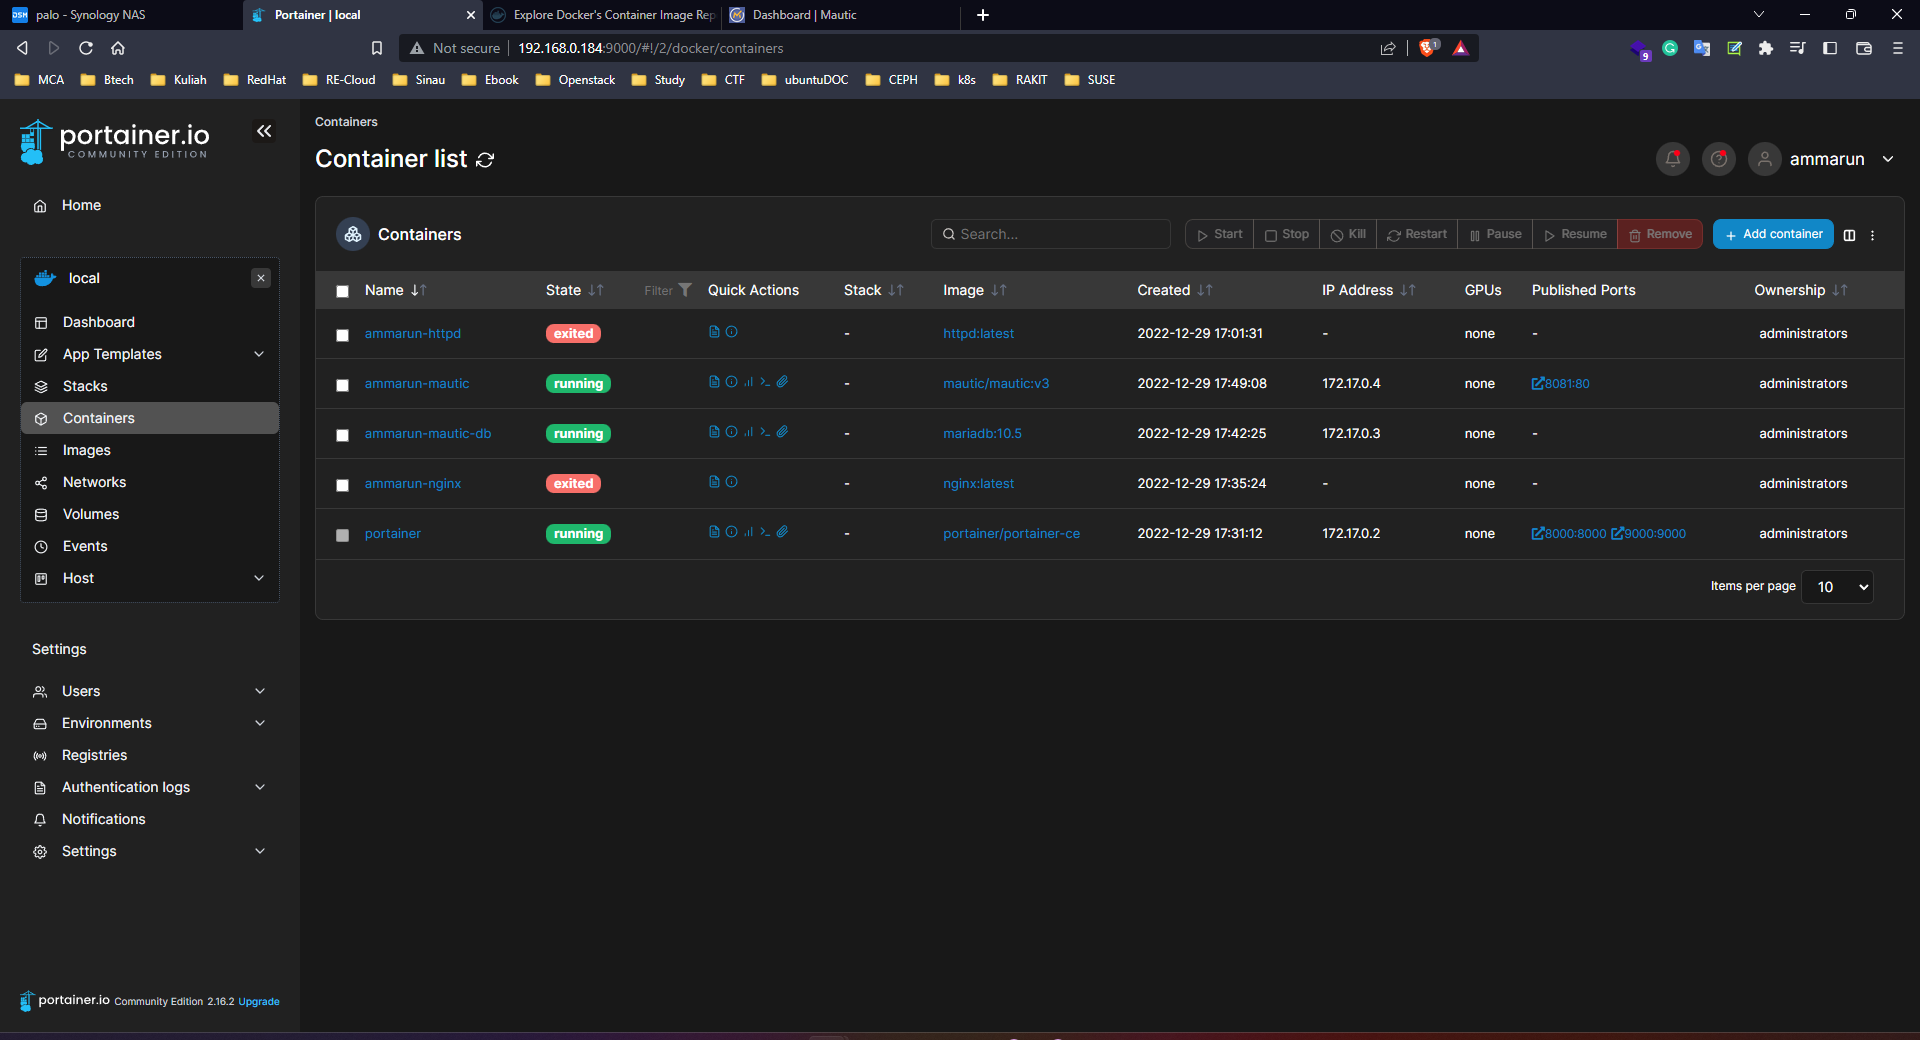Open exec console for ammarun-mautic
The image size is (1920, 1040).
click(765, 382)
